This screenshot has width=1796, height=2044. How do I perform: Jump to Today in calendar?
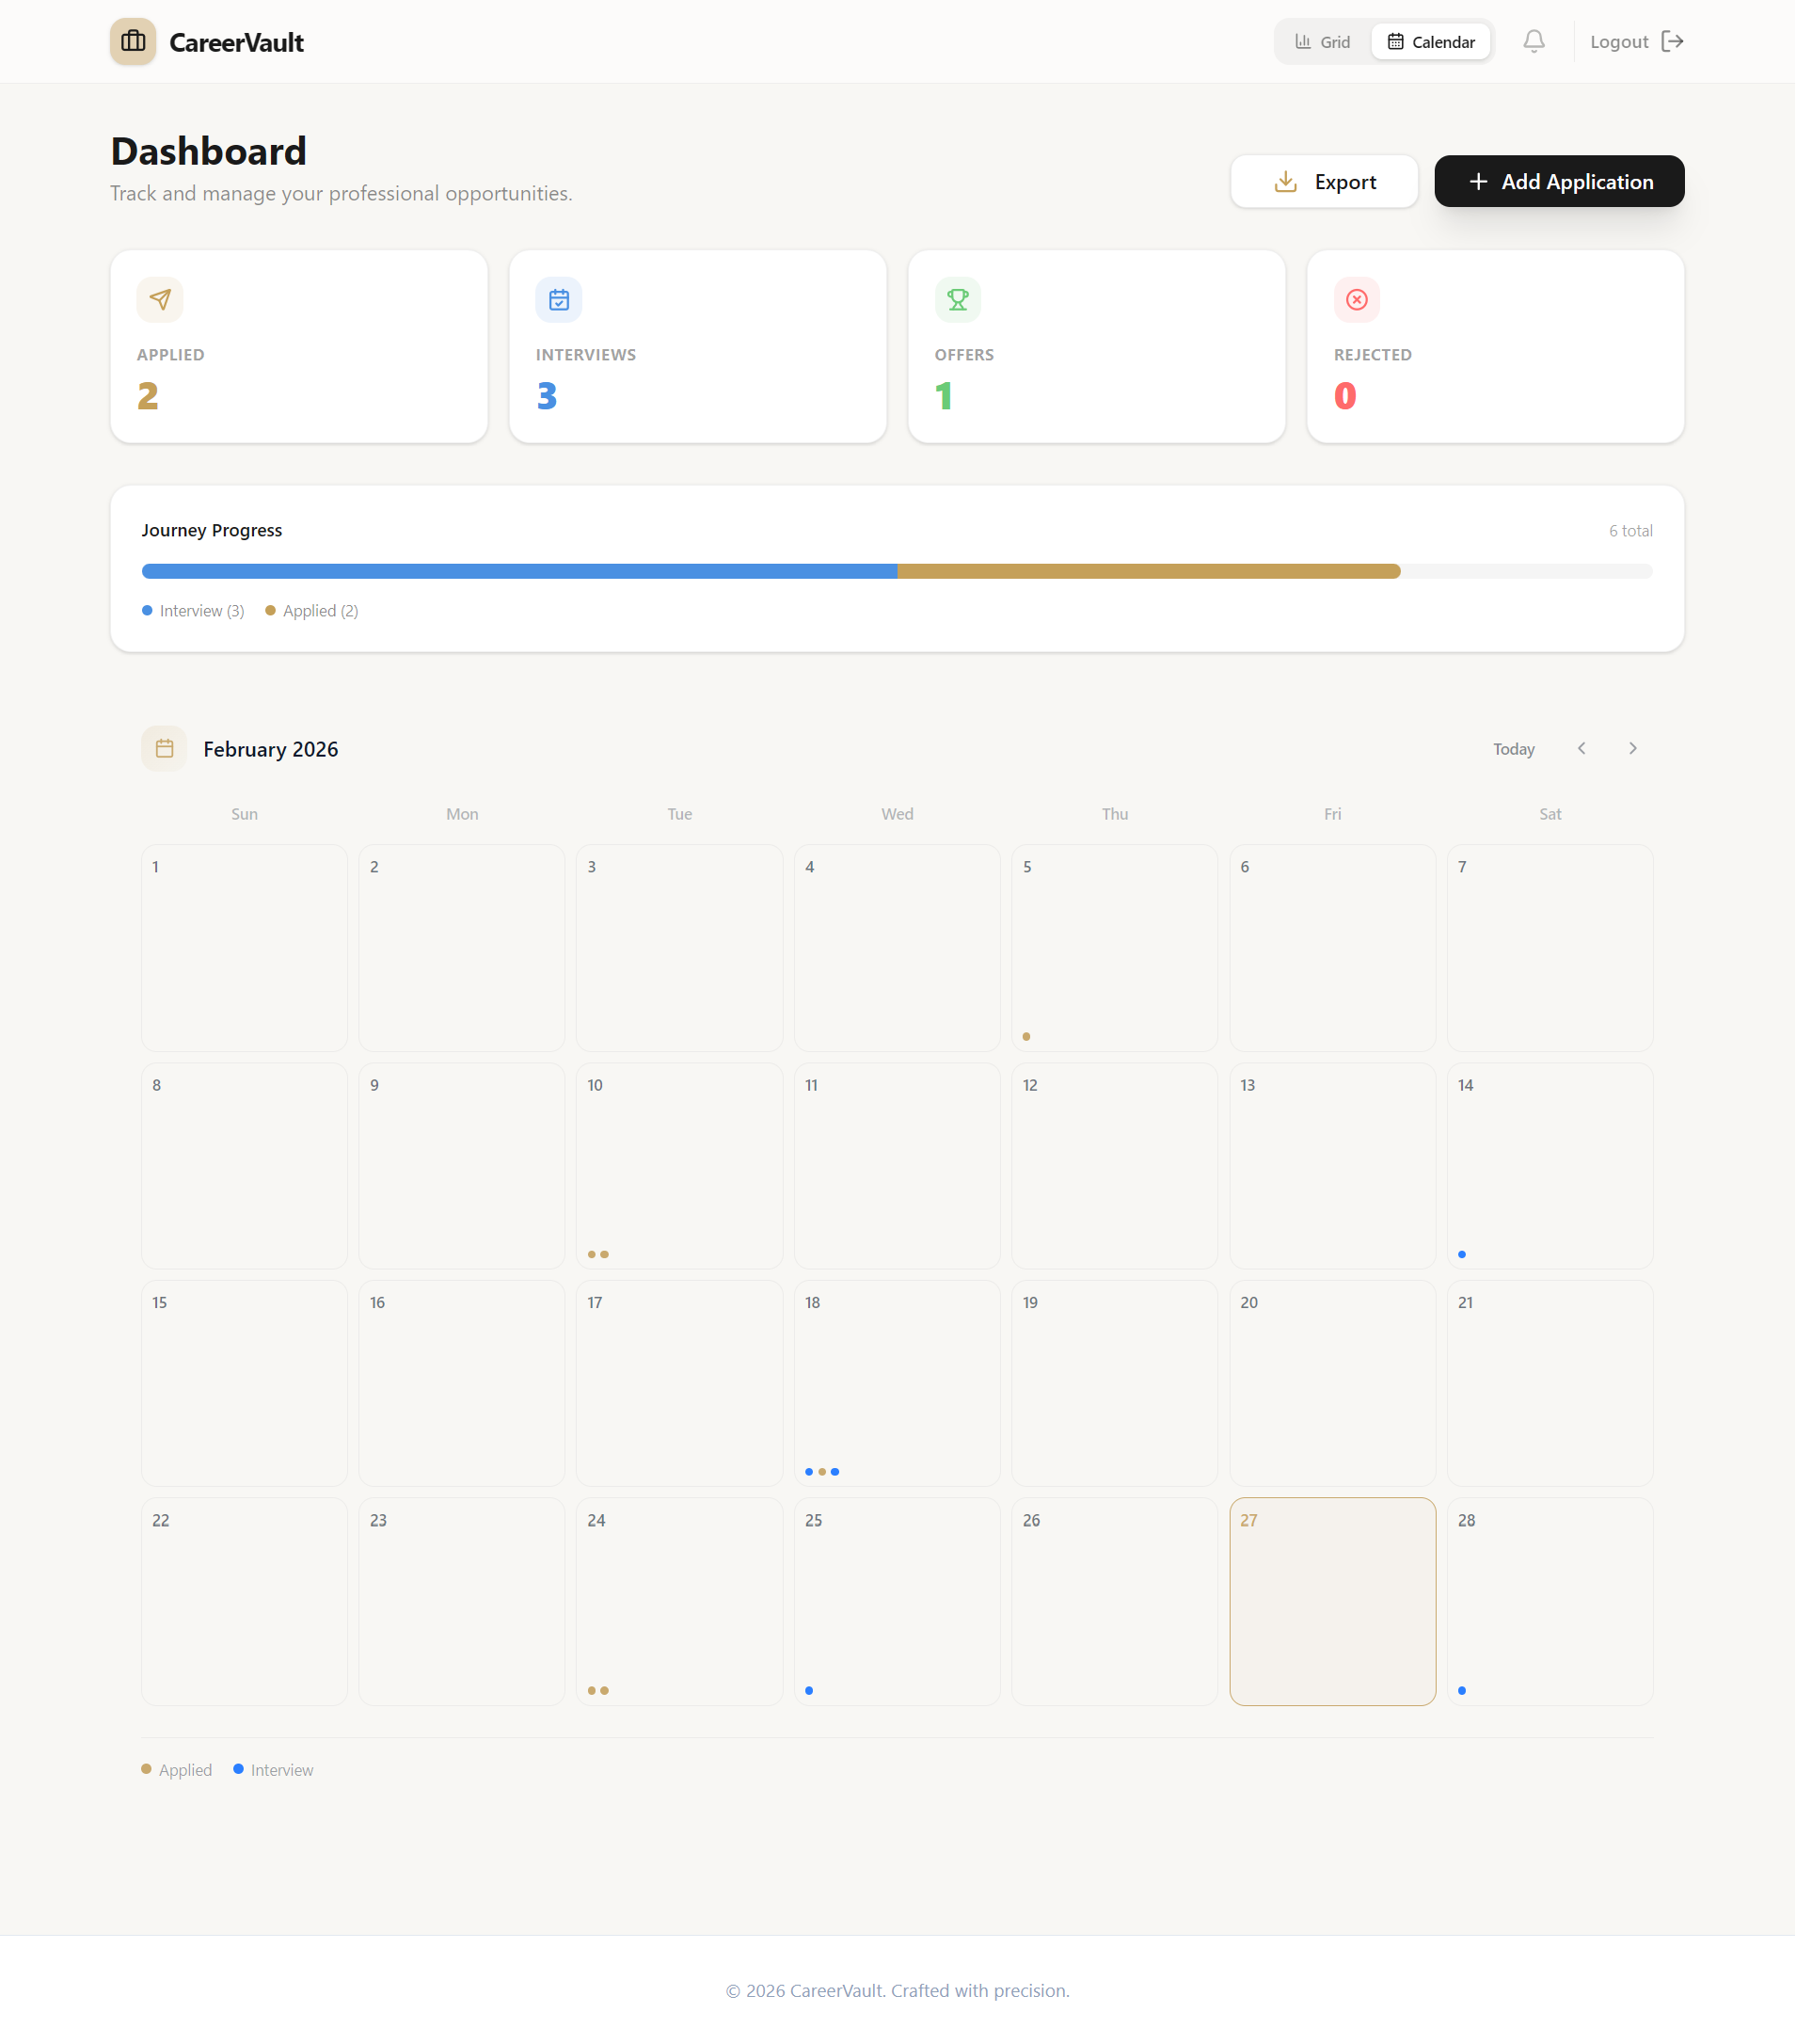click(1514, 749)
